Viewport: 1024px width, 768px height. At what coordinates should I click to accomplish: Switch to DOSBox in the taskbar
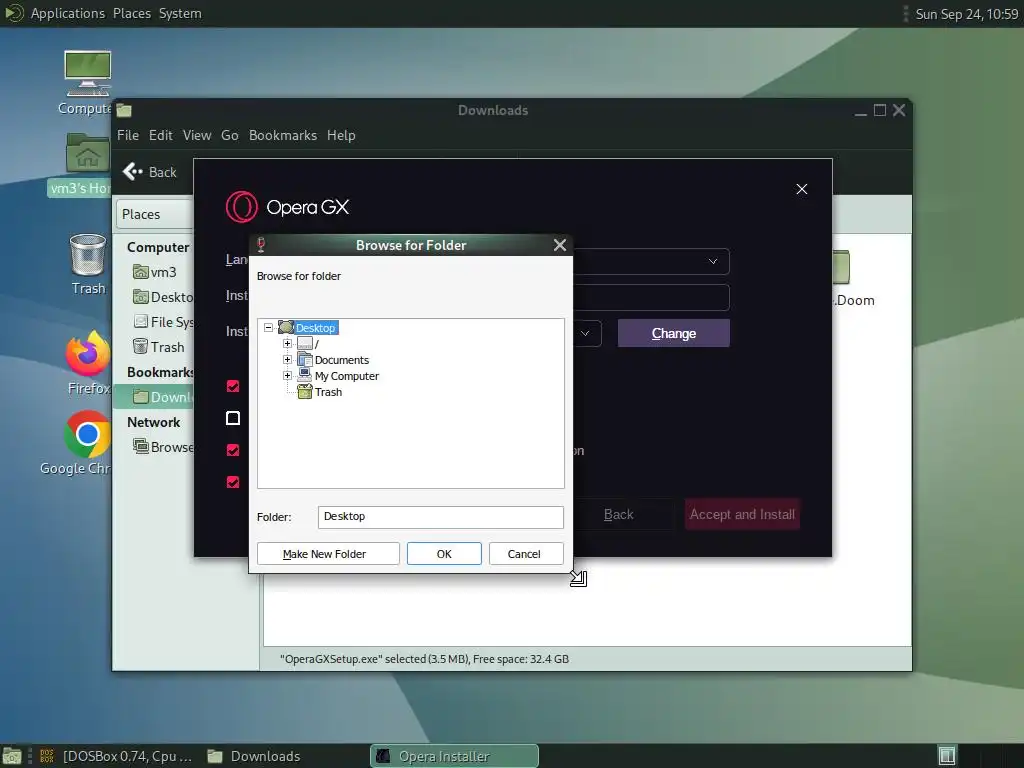[118, 756]
